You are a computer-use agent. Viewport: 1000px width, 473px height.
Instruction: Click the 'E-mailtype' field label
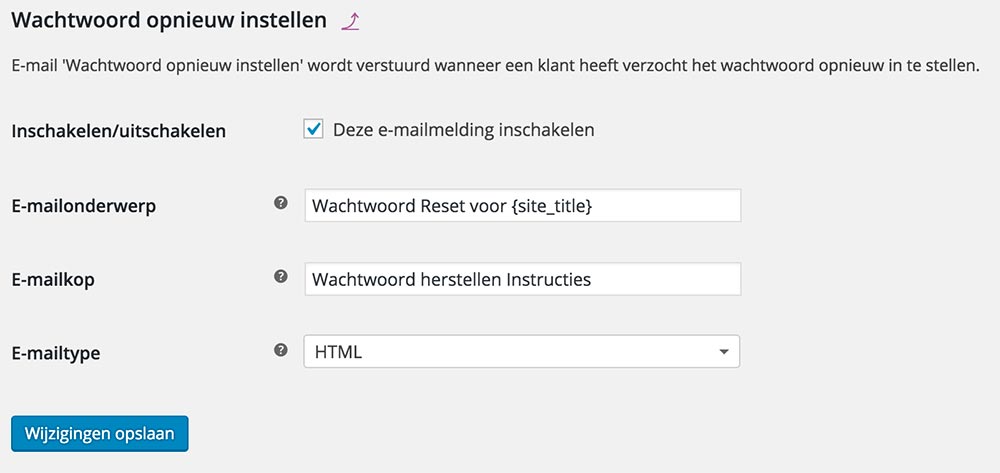pyautogui.click(x=56, y=353)
